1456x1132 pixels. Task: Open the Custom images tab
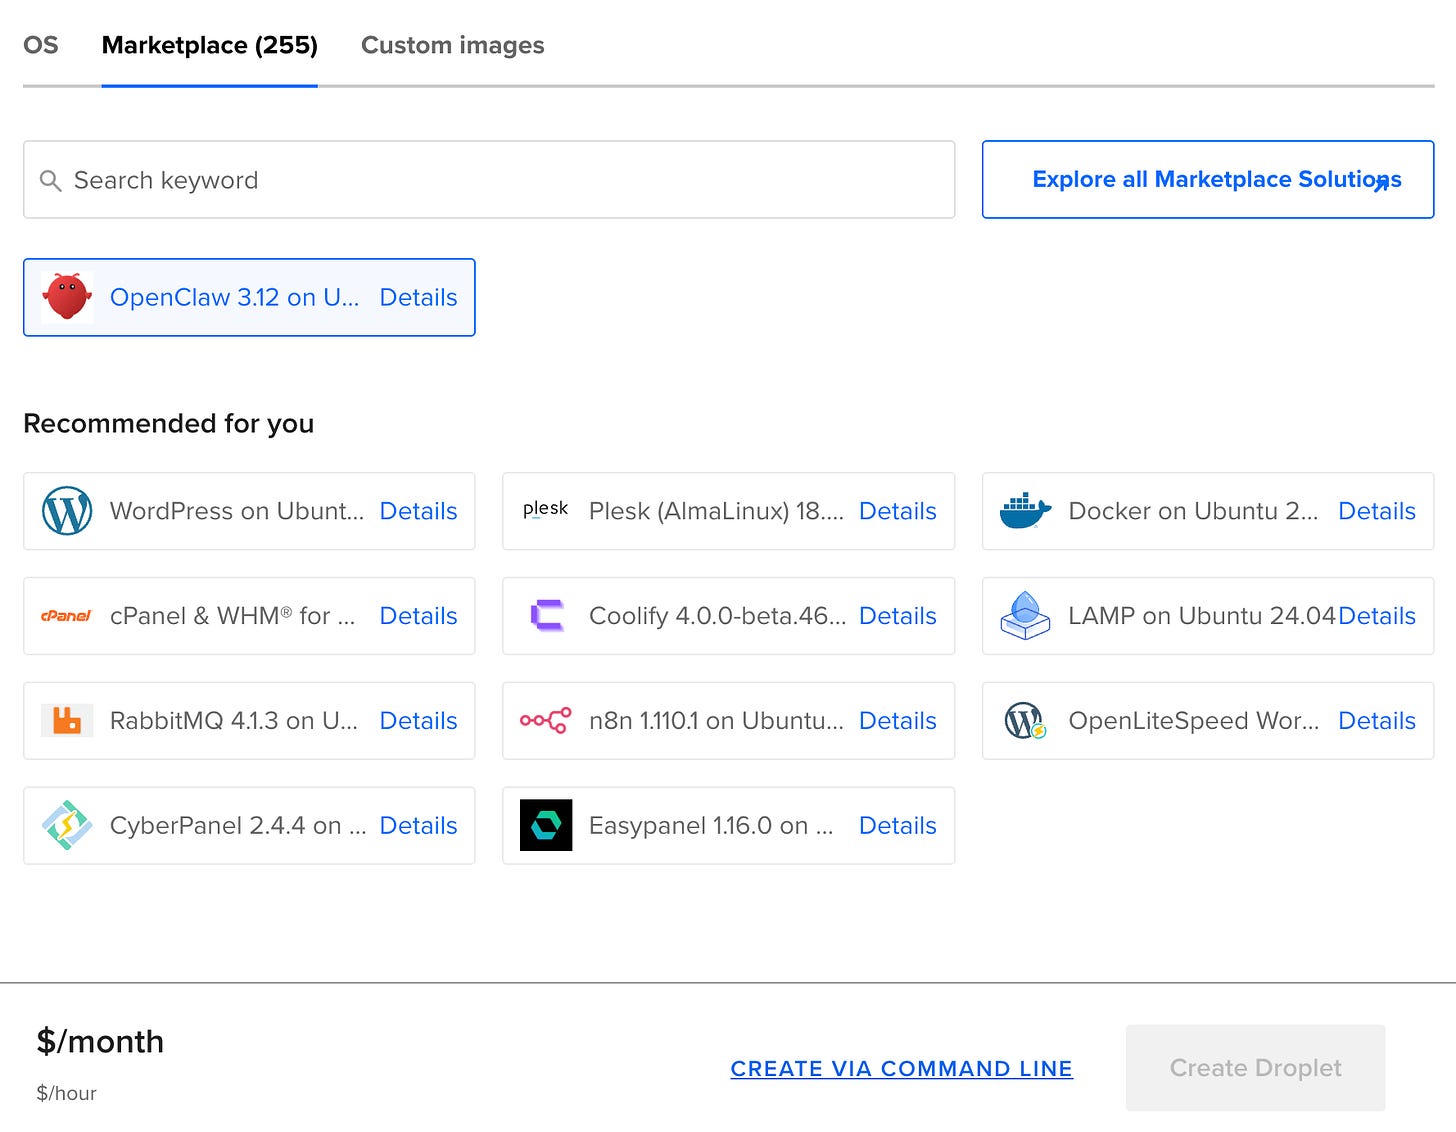(453, 45)
